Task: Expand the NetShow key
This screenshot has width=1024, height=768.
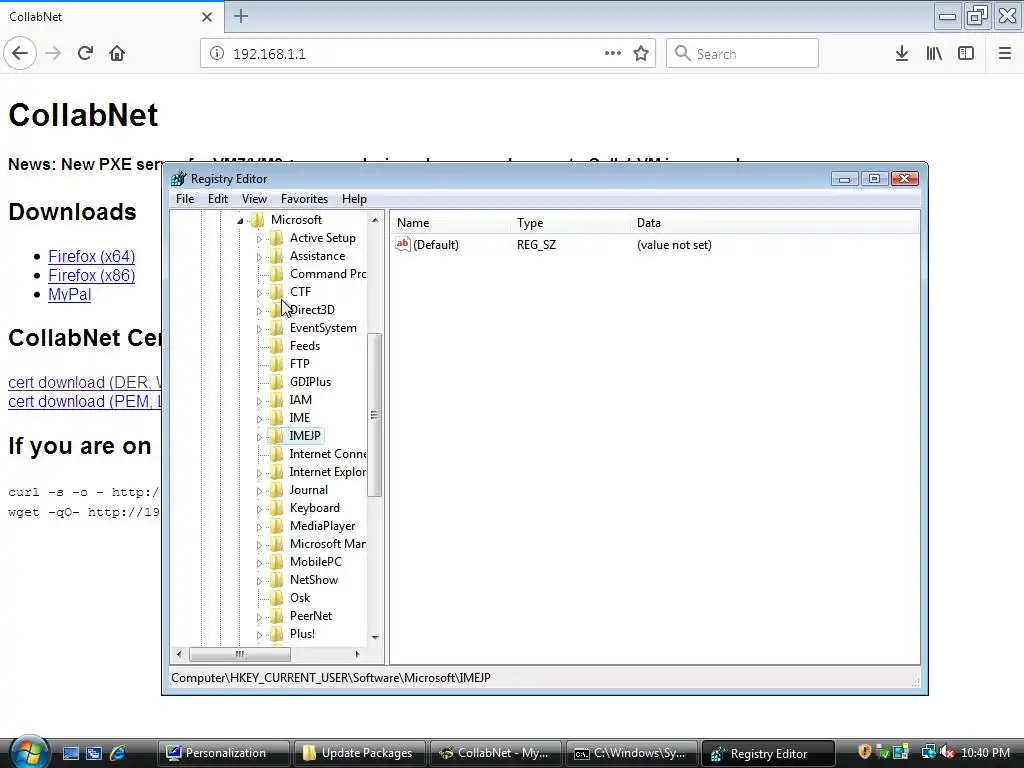Action: tap(259, 581)
